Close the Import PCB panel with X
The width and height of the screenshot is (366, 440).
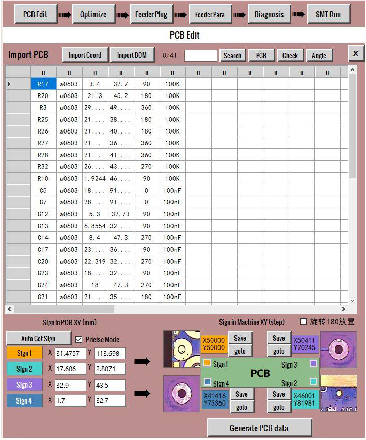(356, 53)
